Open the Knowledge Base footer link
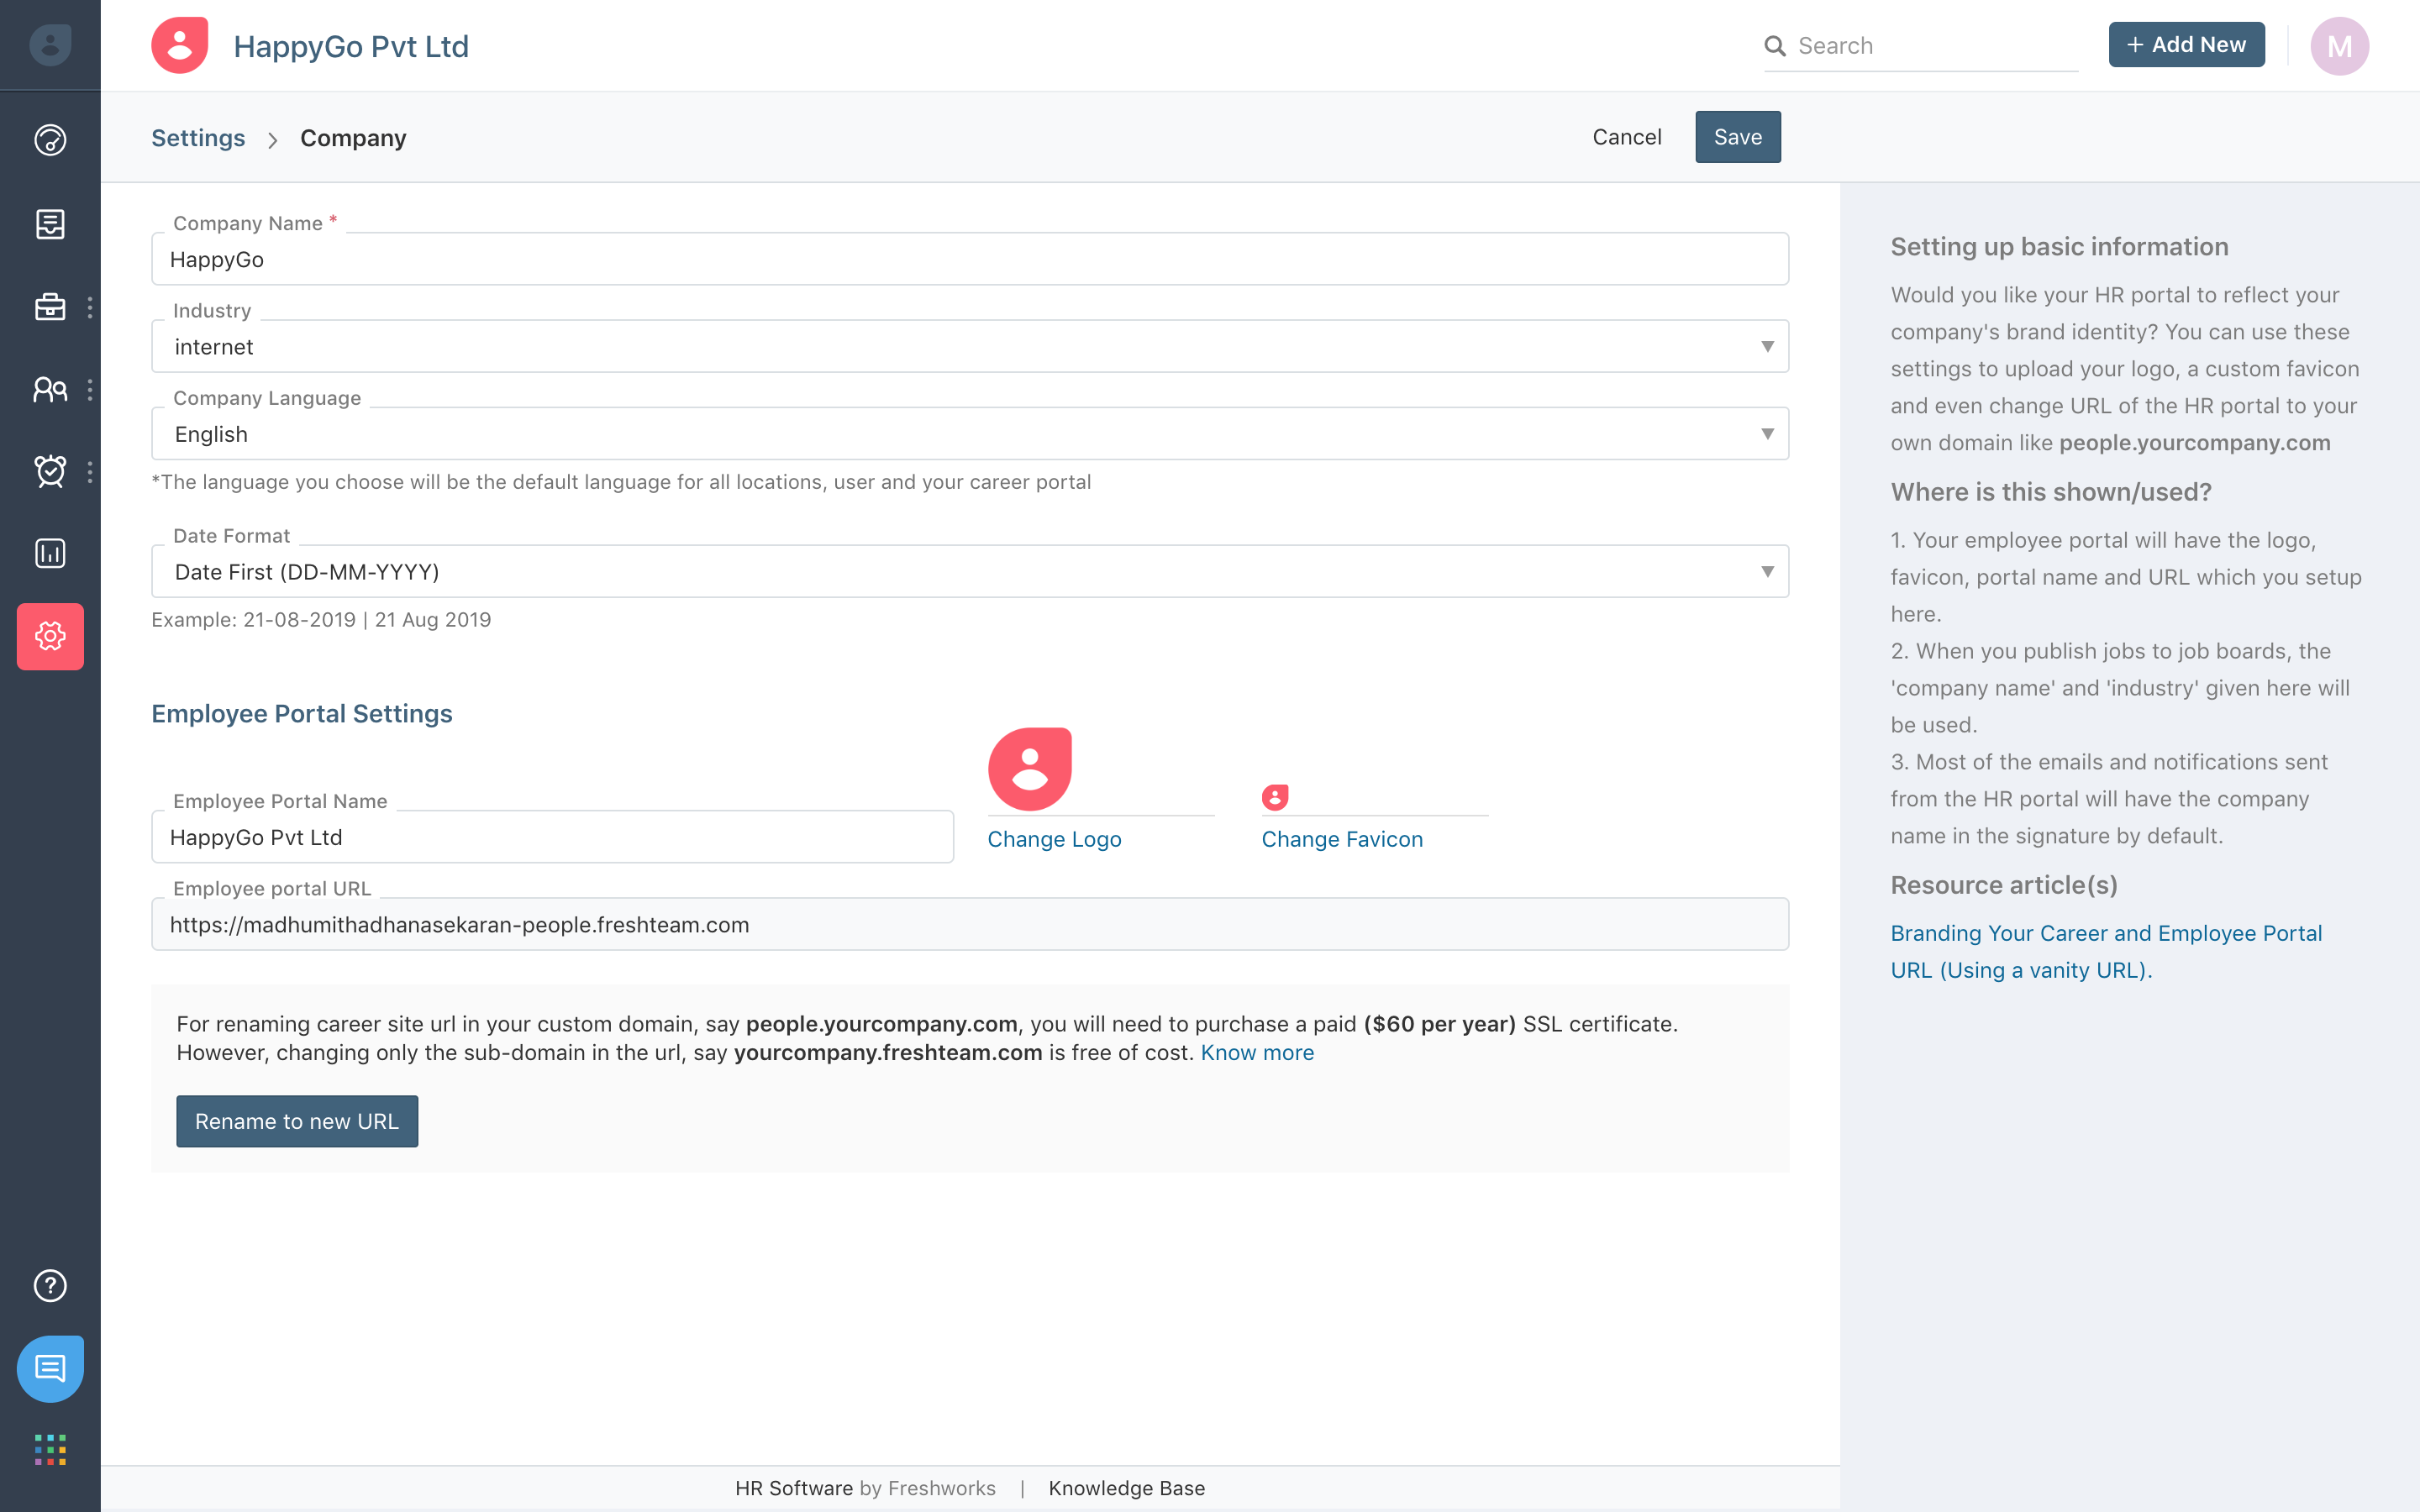Viewport: 2420px width, 1512px height. point(1126,1488)
